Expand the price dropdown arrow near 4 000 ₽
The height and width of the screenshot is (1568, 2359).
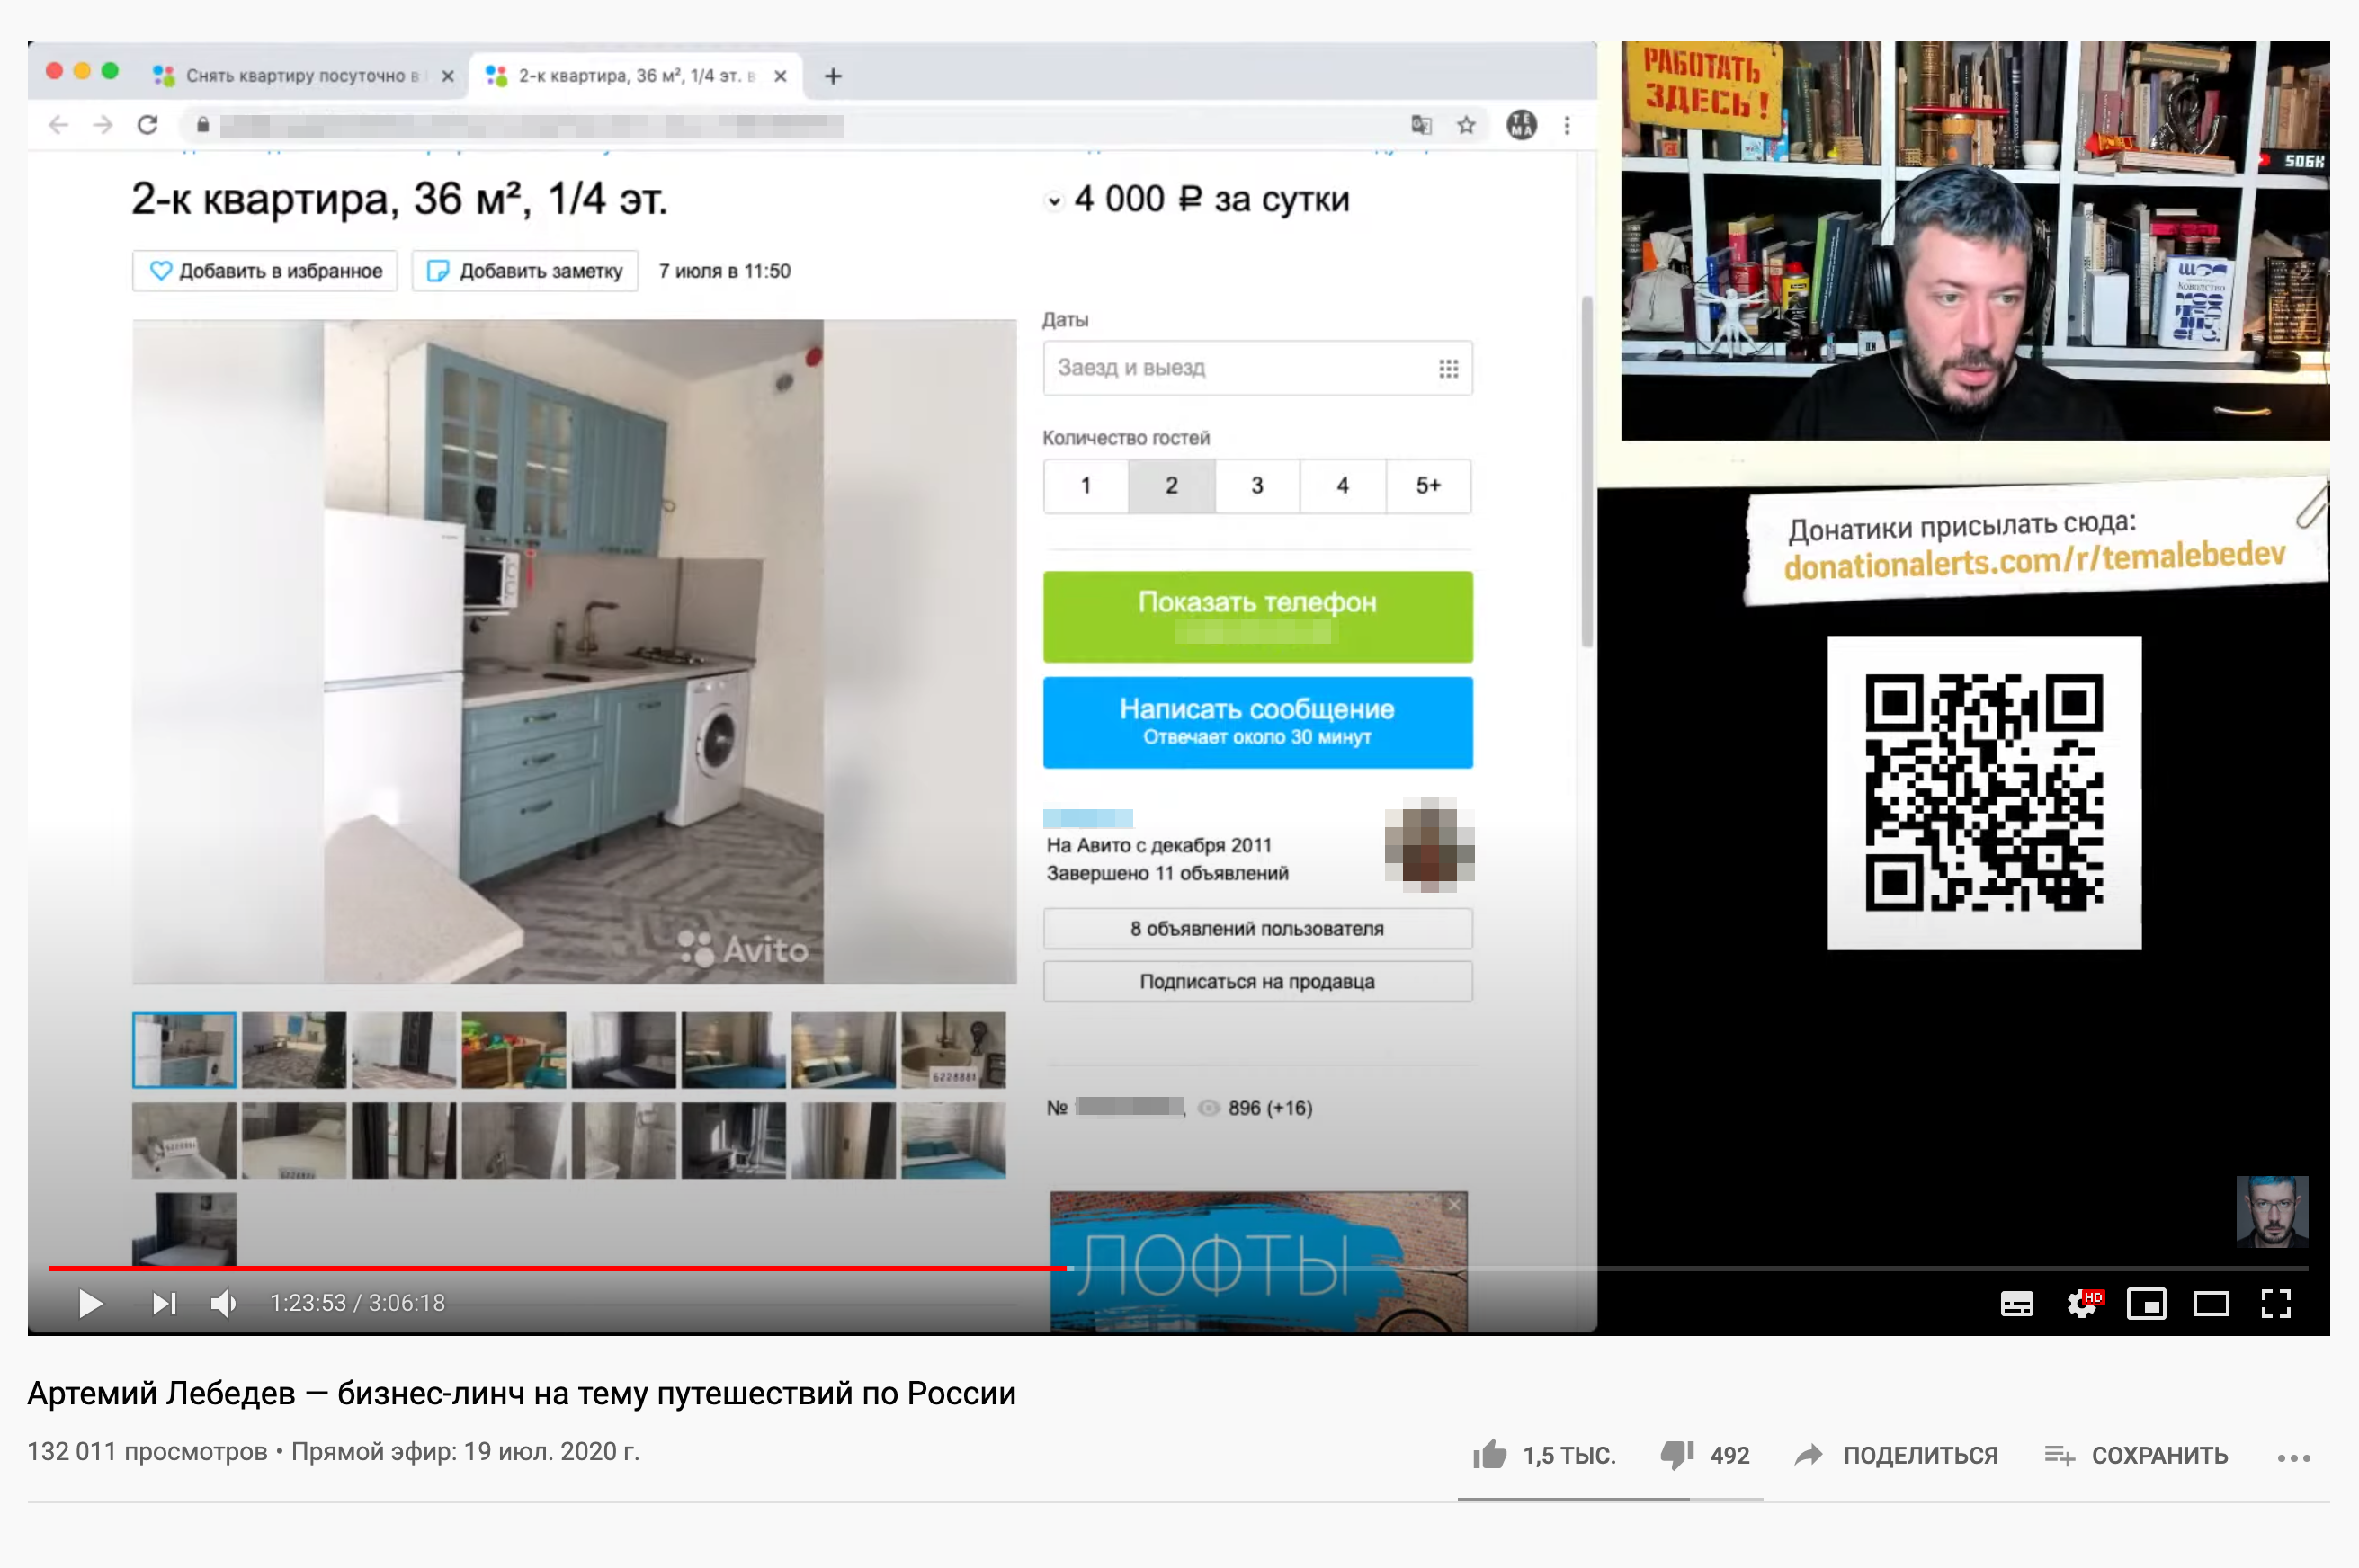1054,201
